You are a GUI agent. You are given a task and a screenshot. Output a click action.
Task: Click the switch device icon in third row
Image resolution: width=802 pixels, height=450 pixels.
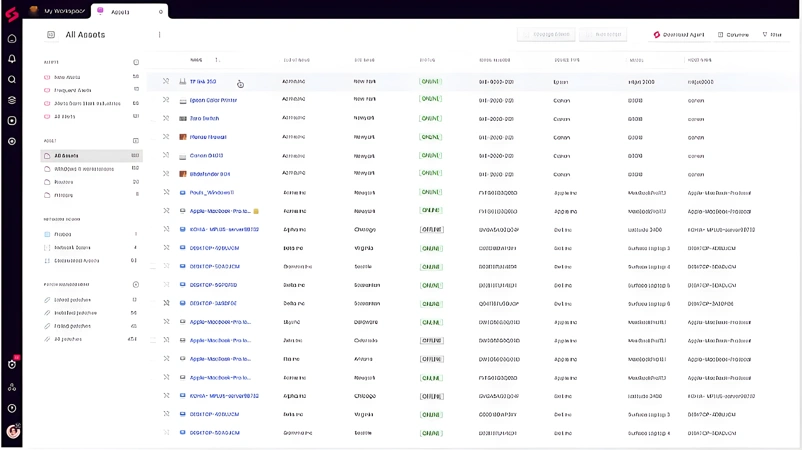click(183, 119)
